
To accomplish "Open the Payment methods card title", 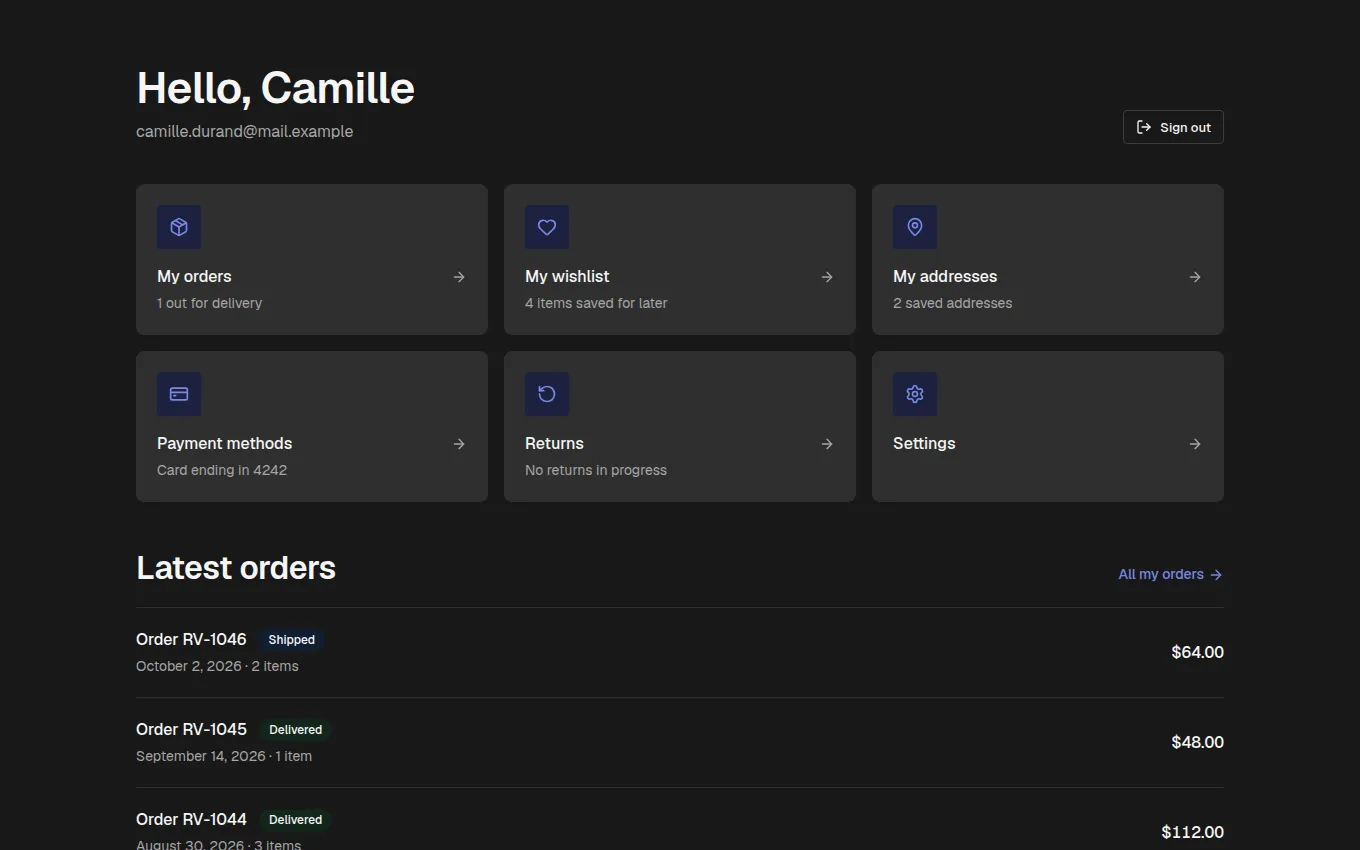I will (225, 444).
